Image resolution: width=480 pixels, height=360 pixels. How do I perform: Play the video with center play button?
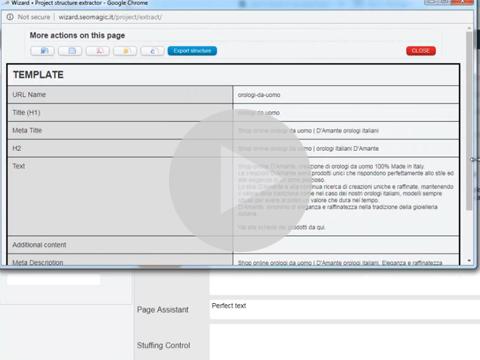[240, 180]
